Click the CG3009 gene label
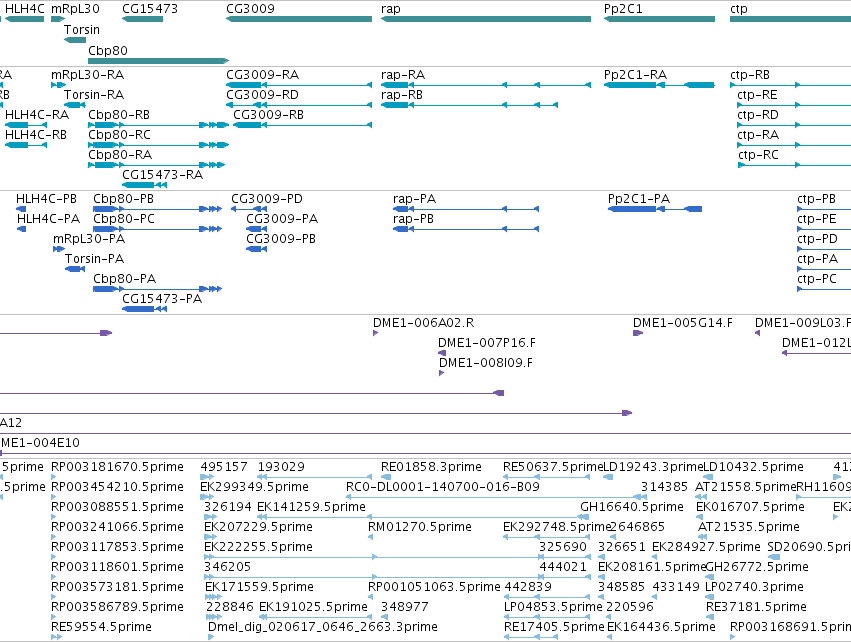Viewport: 851px width, 642px height. tap(250, 9)
